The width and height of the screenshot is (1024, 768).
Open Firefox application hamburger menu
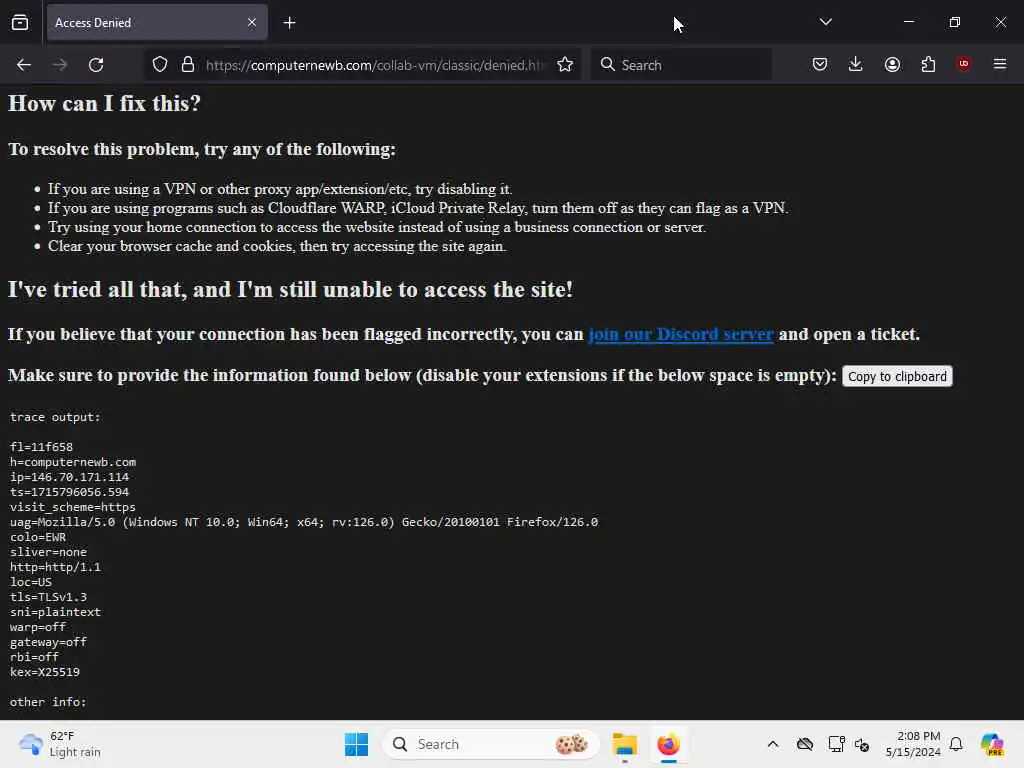tap(1000, 64)
